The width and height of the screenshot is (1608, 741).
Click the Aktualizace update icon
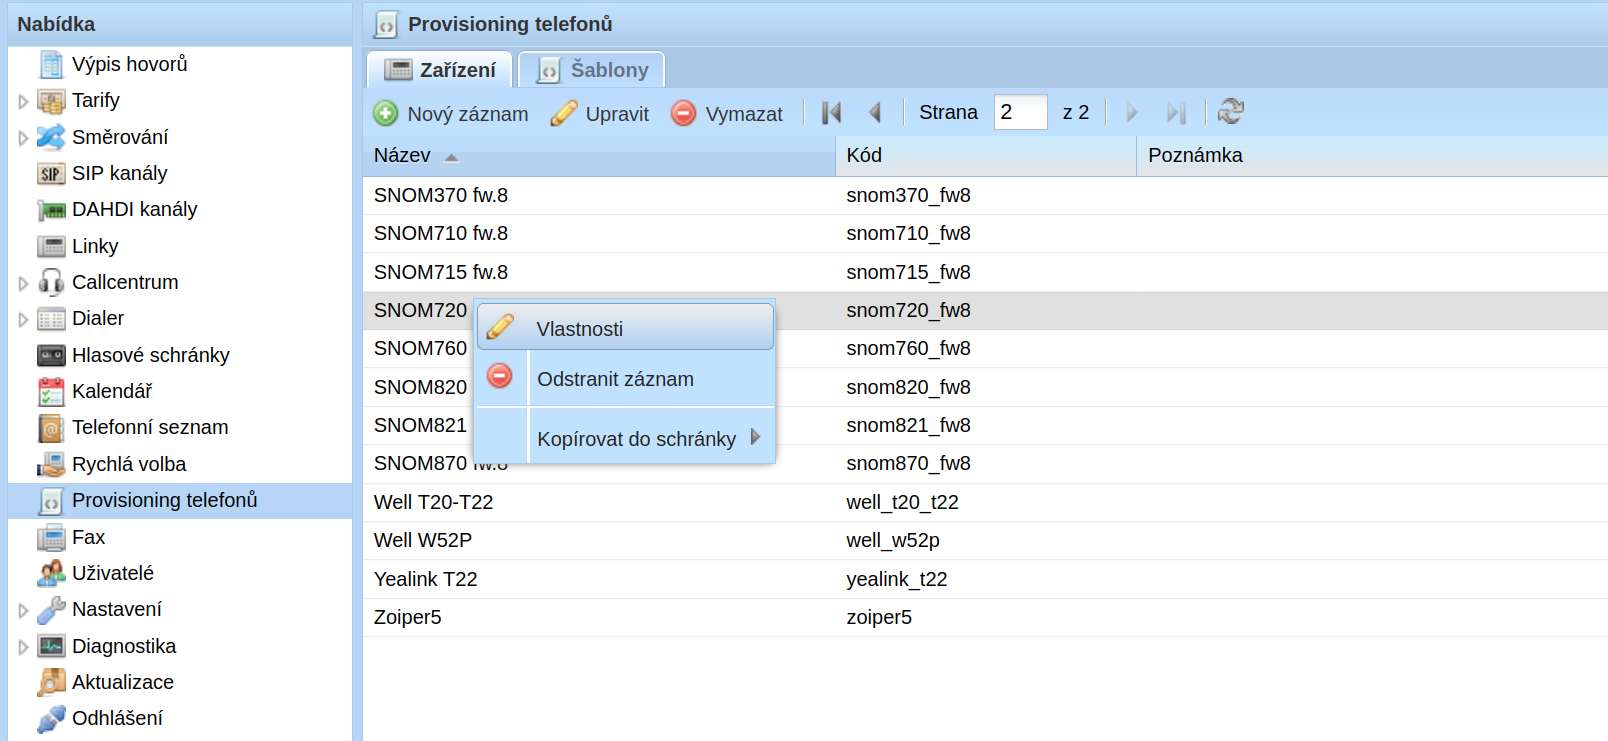[51, 682]
